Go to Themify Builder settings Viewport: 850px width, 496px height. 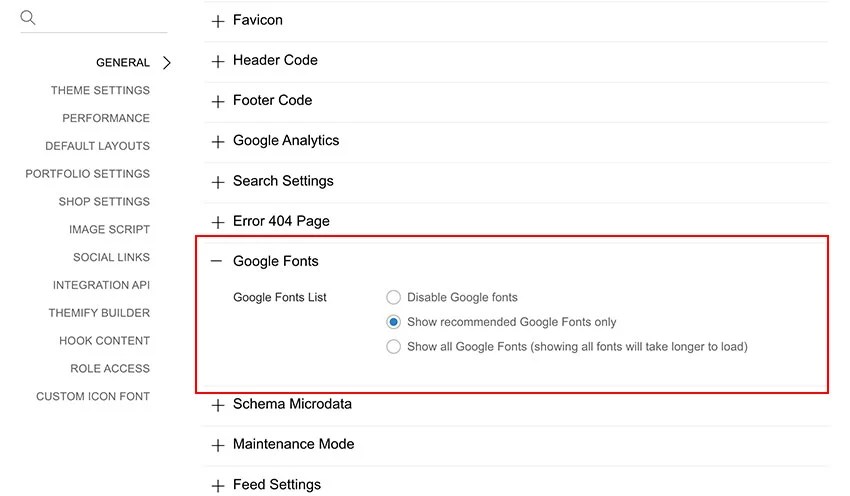99,313
